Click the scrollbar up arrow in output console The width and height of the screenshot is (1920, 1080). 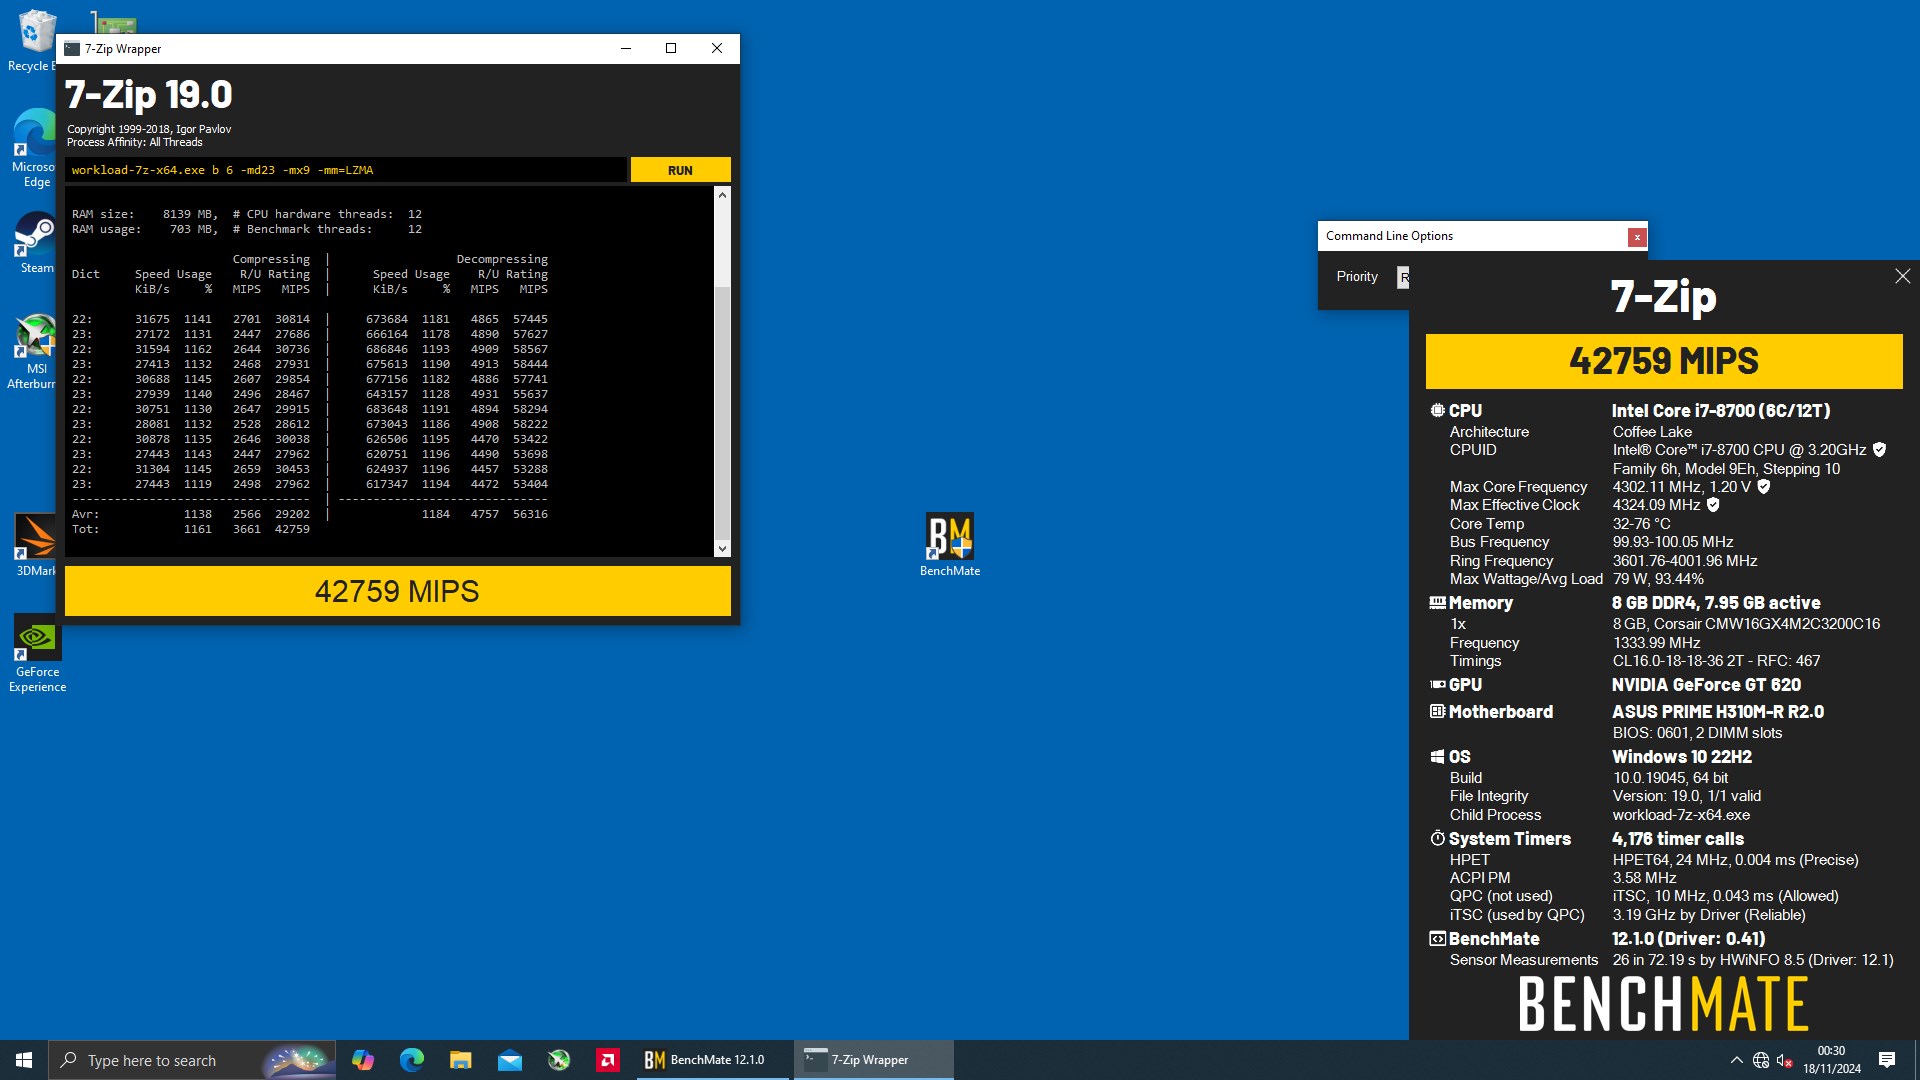(722, 196)
